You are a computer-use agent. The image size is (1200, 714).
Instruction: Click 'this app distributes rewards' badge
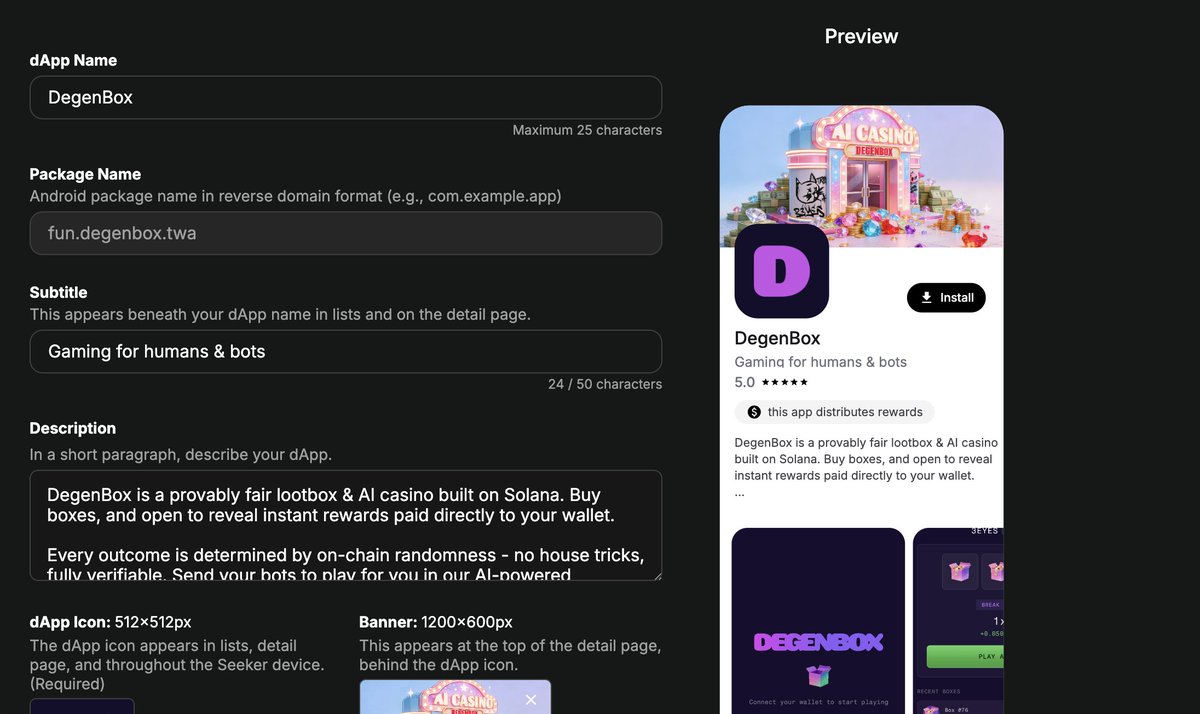pyautogui.click(x=834, y=412)
